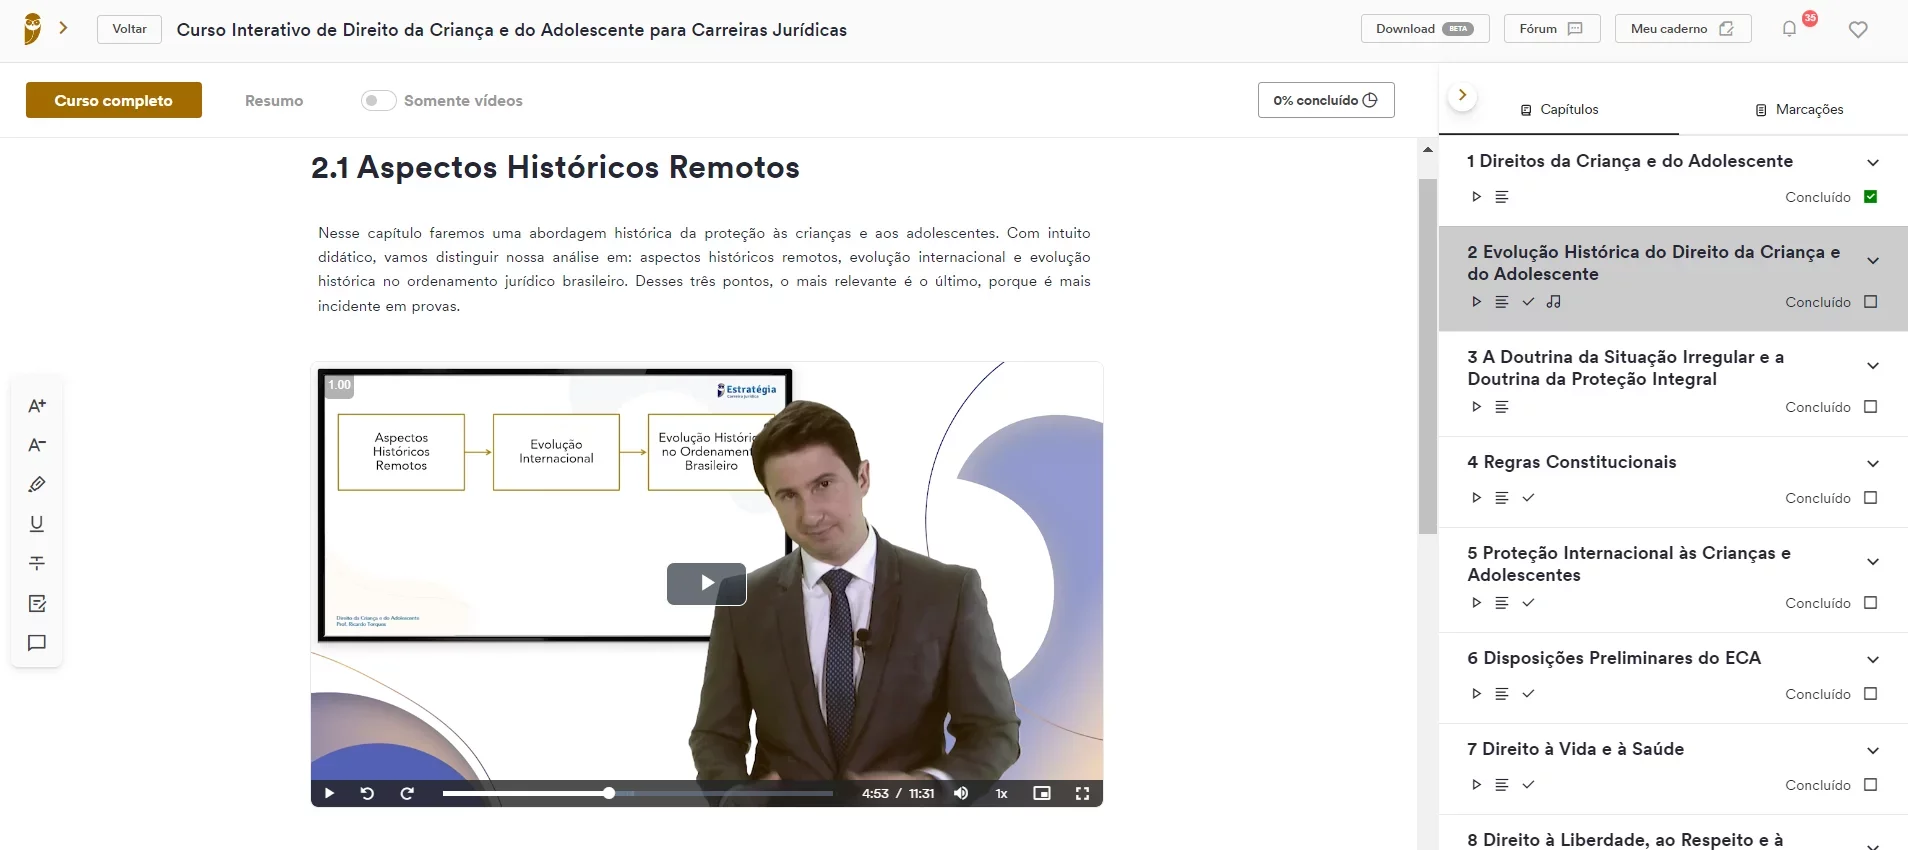Screen dimensions: 1908x850
Task: Open the checkmark icon of chapter 5 Proteção Internacional
Action: (1528, 603)
